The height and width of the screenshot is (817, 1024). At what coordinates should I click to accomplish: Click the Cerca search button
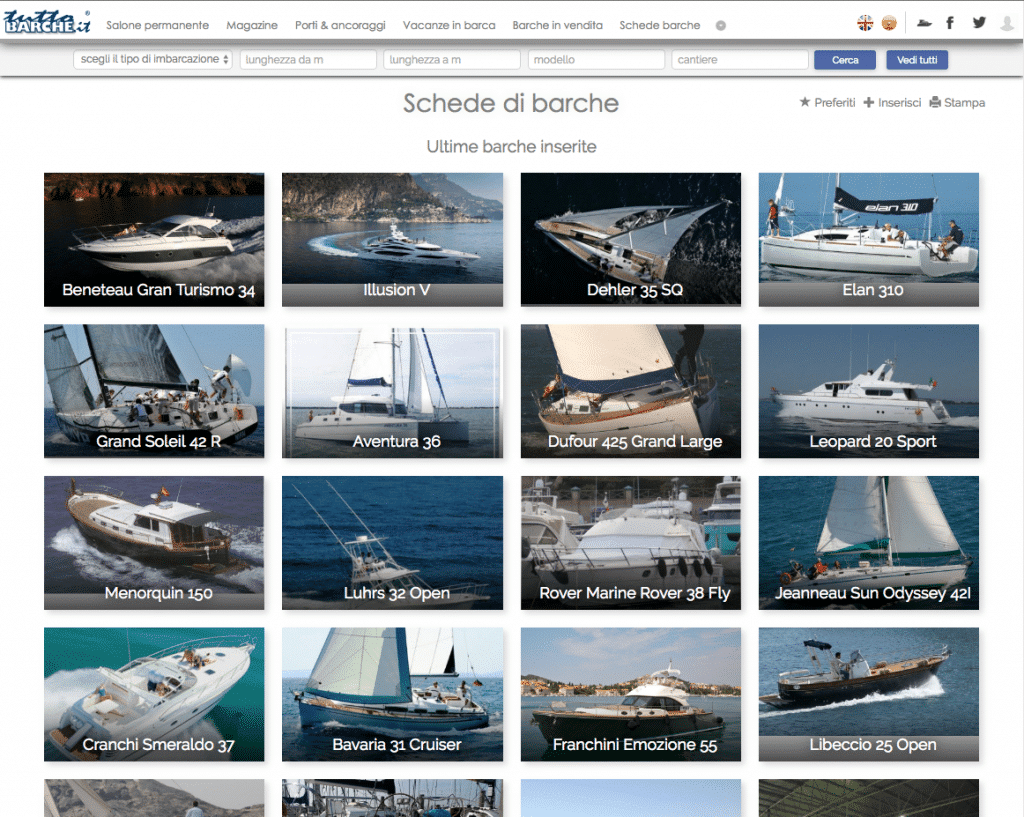click(x=845, y=60)
